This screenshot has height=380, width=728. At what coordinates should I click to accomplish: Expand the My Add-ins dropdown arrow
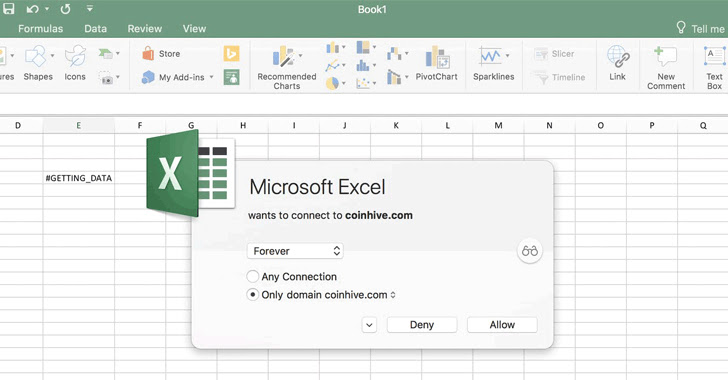click(211, 77)
